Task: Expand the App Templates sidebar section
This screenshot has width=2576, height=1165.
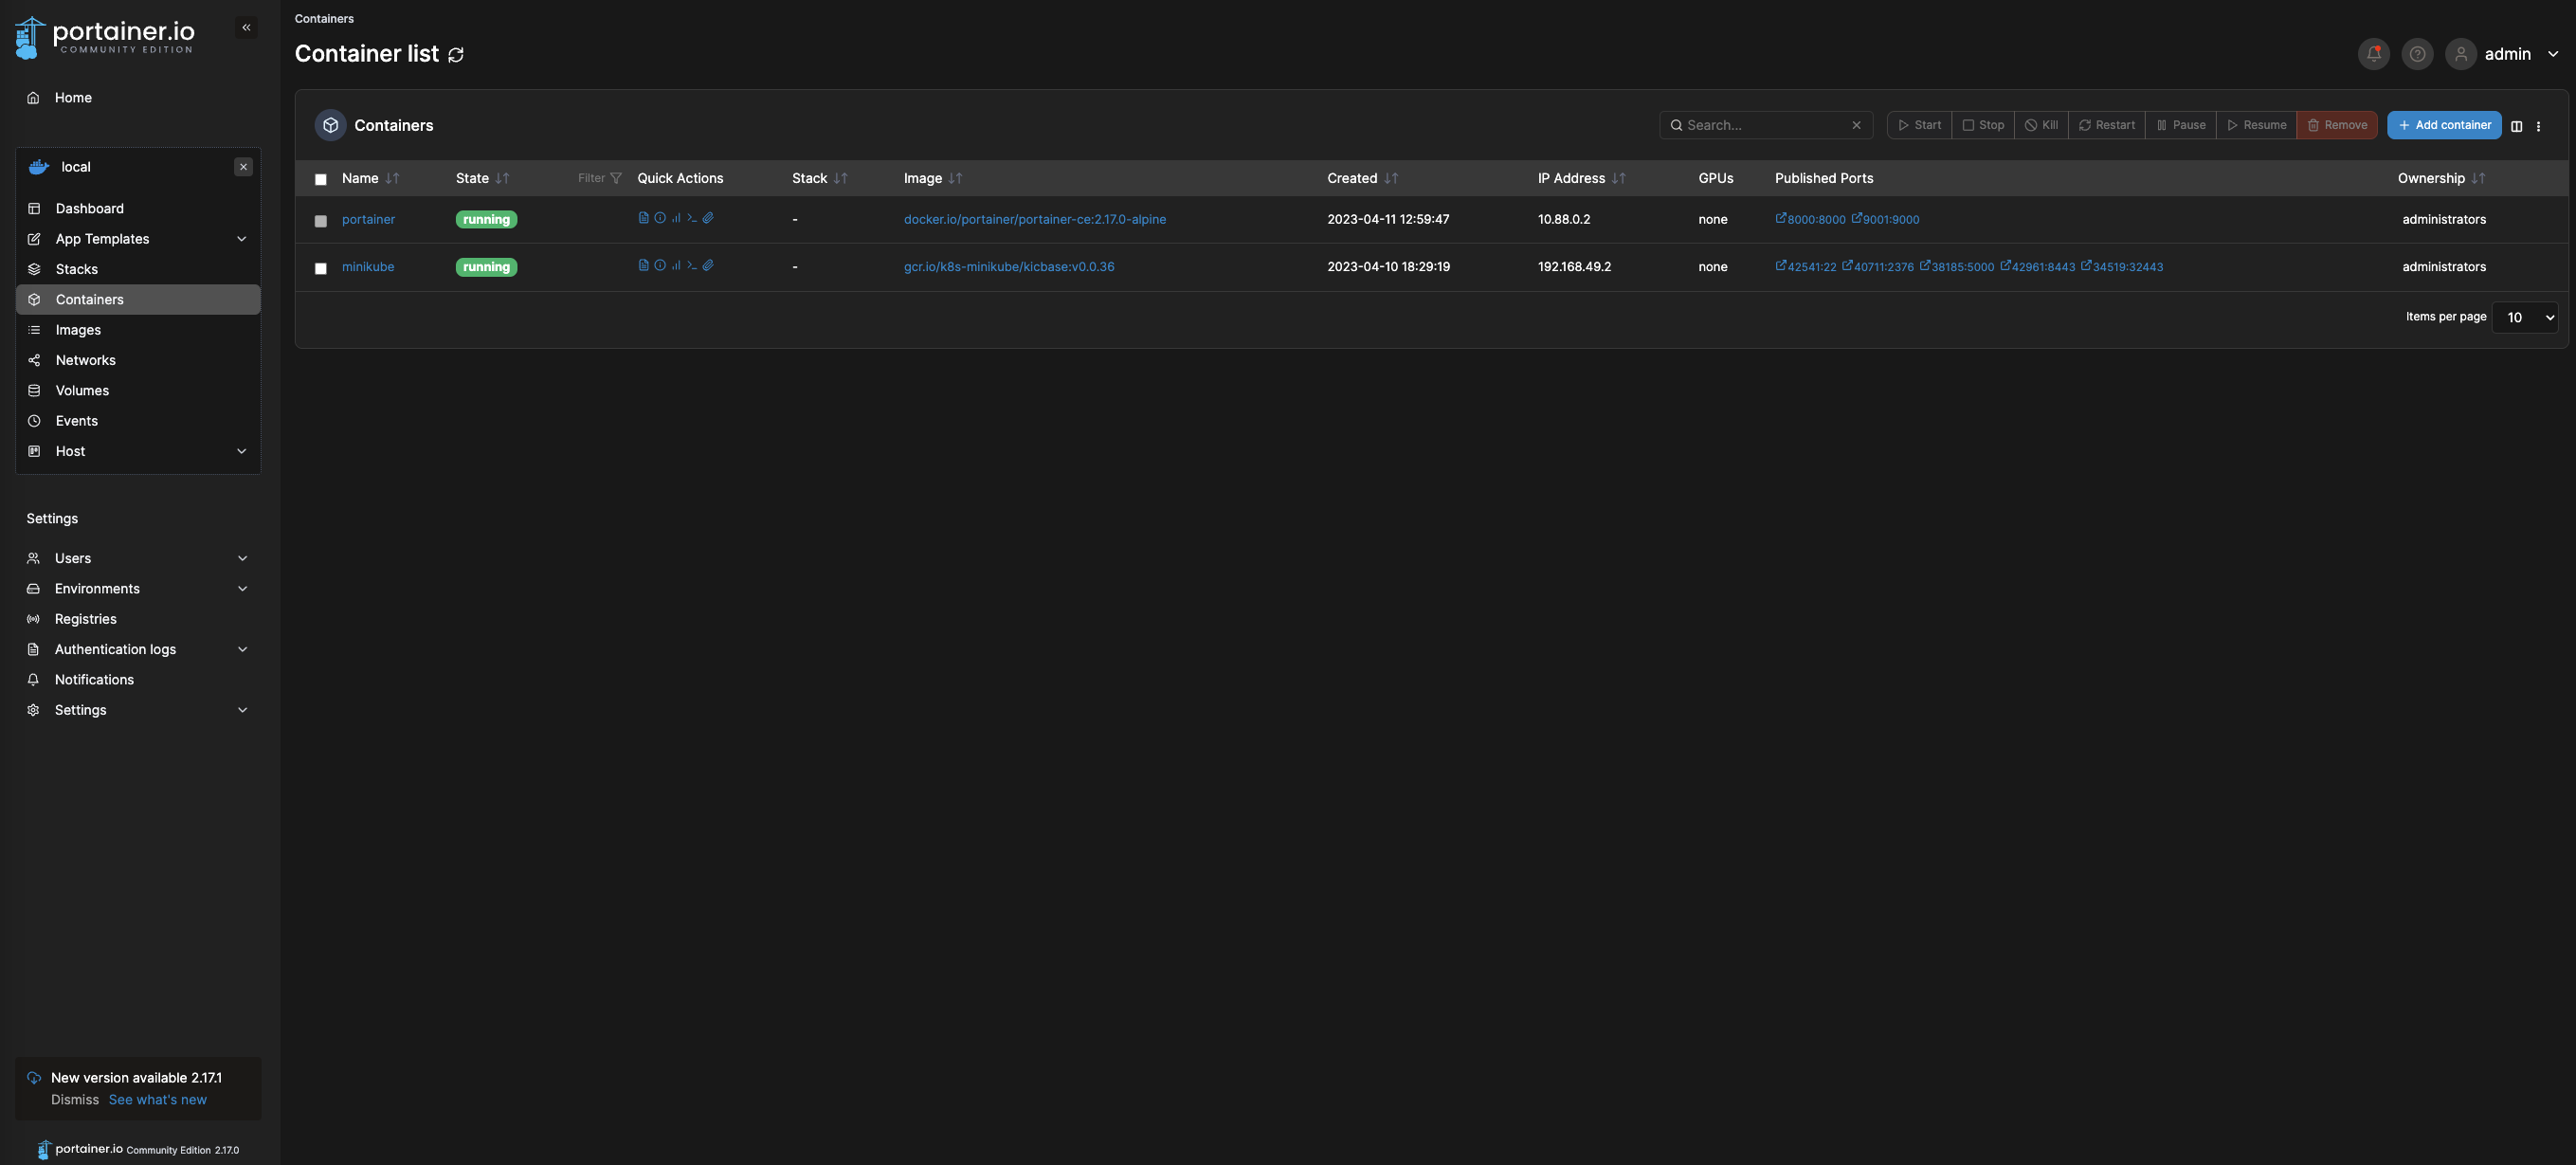Action: (241, 239)
